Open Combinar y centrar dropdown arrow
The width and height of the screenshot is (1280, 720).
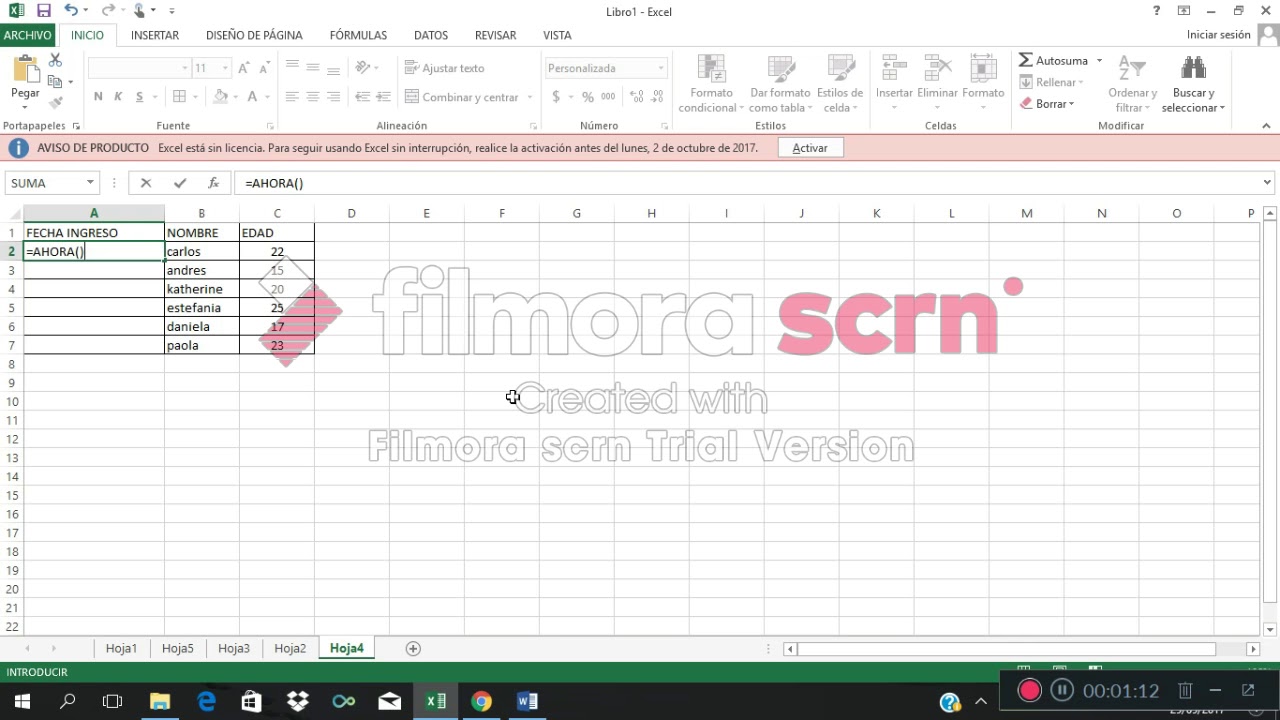point(528,97)
